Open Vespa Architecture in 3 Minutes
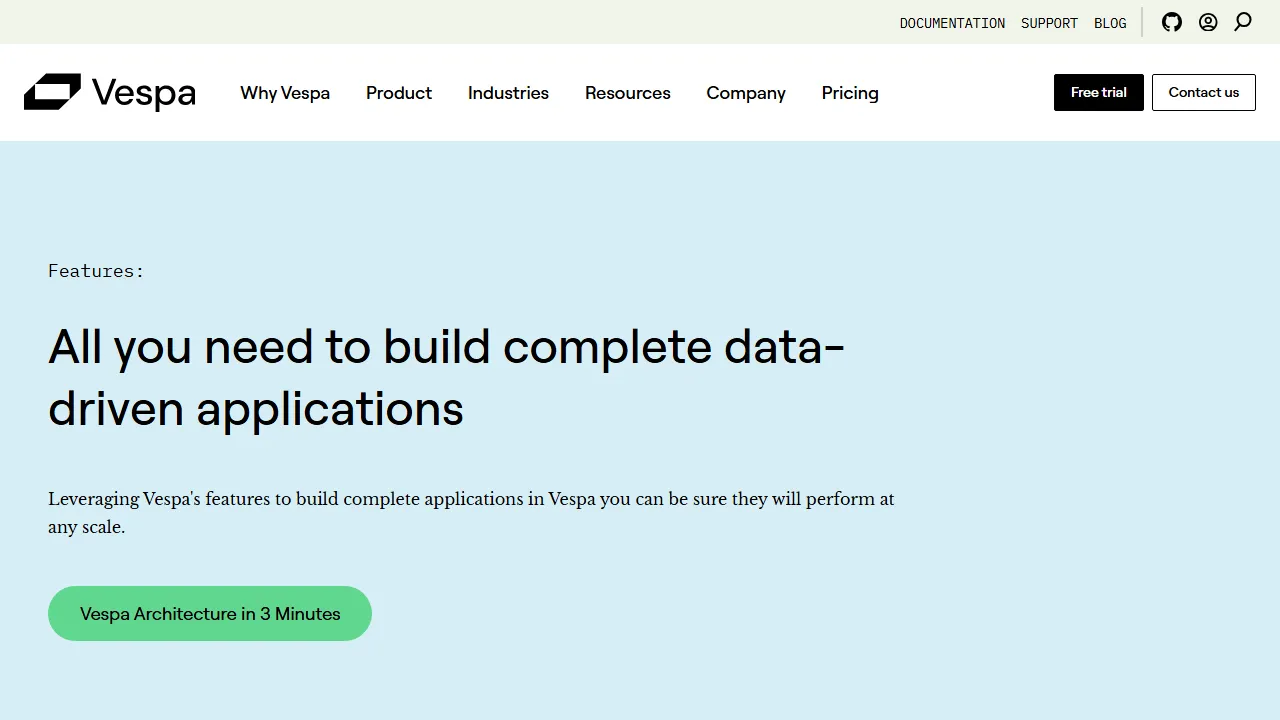Viewport: 1280px width, 720px height. tap(210, 614)
